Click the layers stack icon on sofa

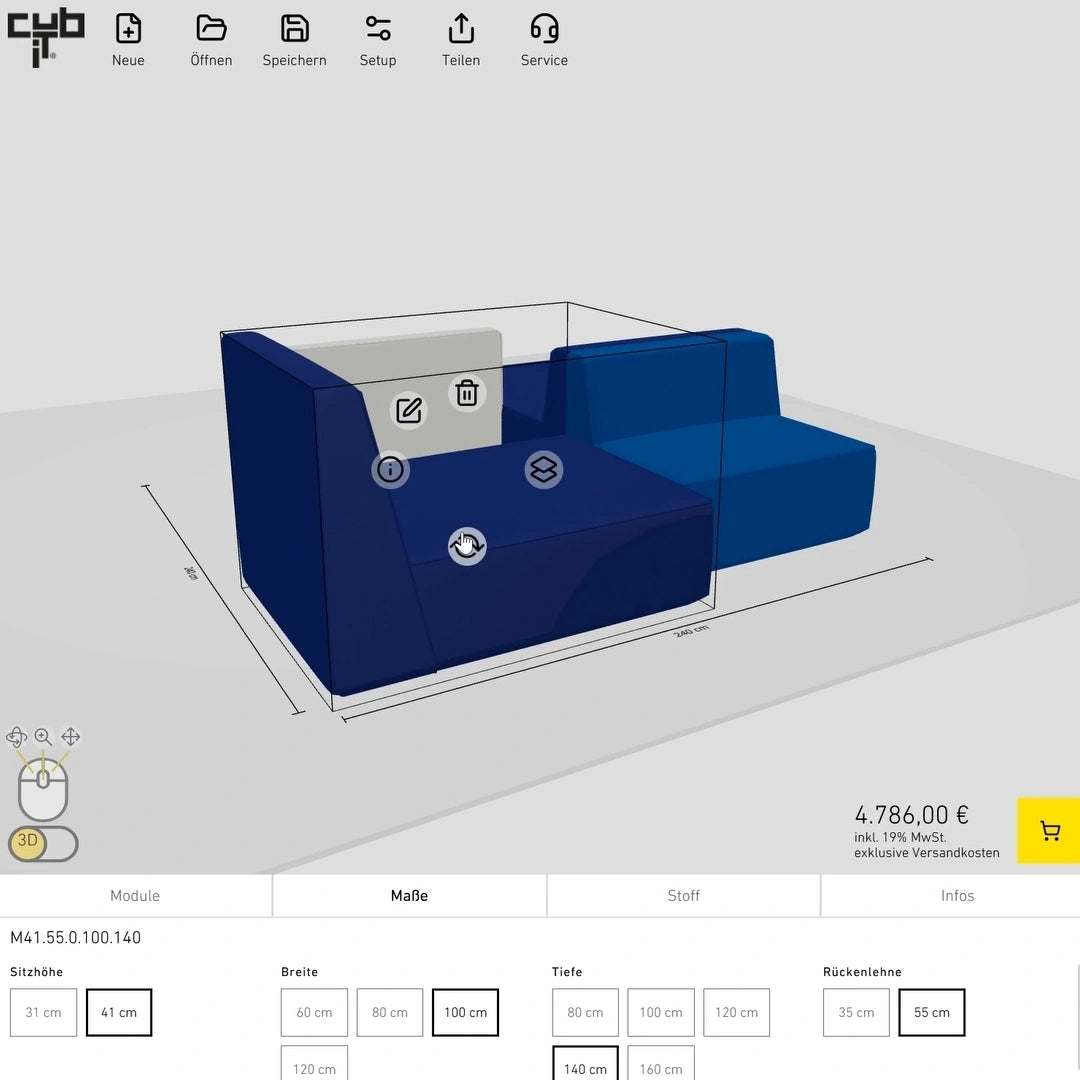[543, 469]
